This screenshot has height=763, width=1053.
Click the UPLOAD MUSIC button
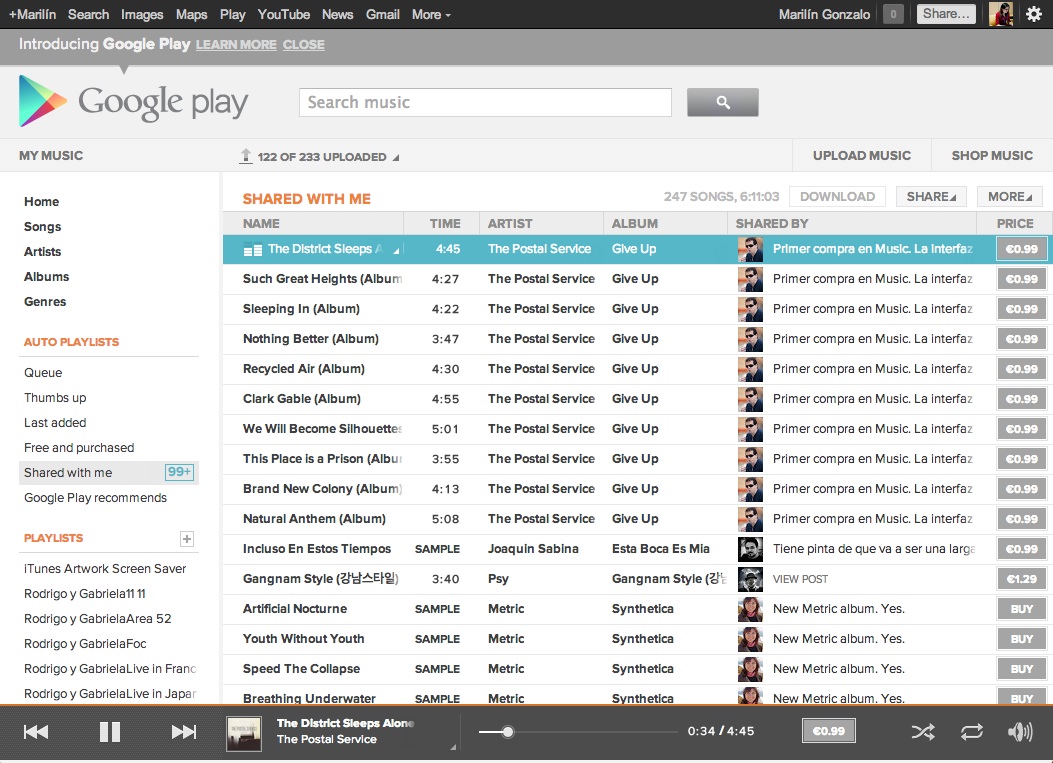pyautogui.click(x=862, y=156)
